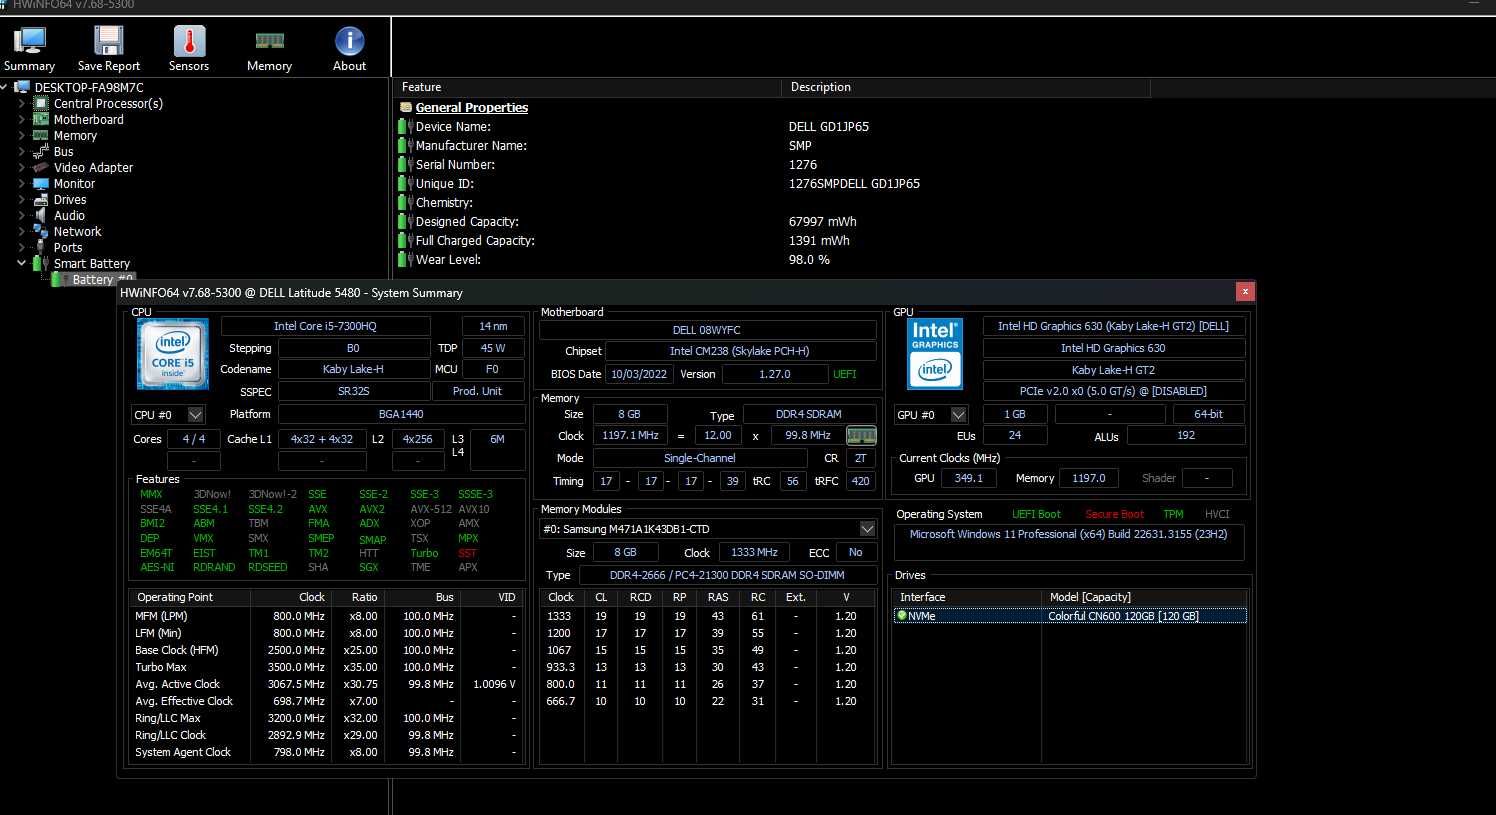Image resolution: width=1496 pixels, height=815 pixels.
Task: Expand the Motherboard tree node
Action: pos(22,119)
